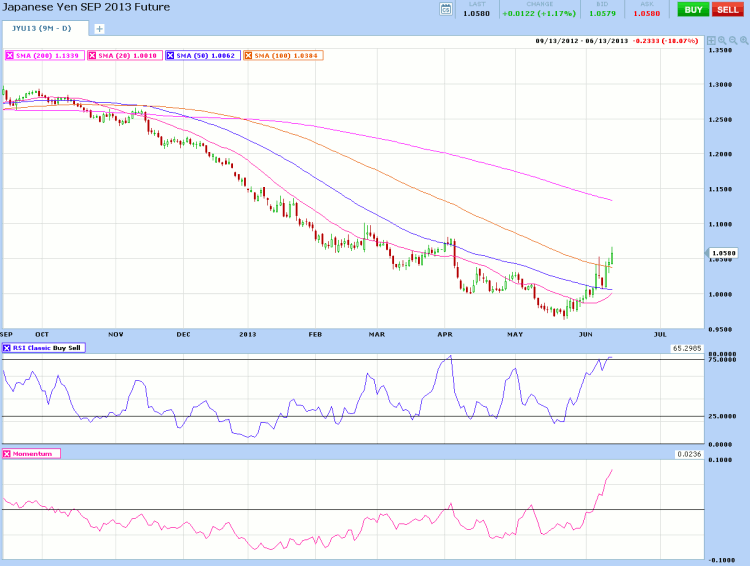Open RSI Classic Buy Sell settings

tap(49, 348)
